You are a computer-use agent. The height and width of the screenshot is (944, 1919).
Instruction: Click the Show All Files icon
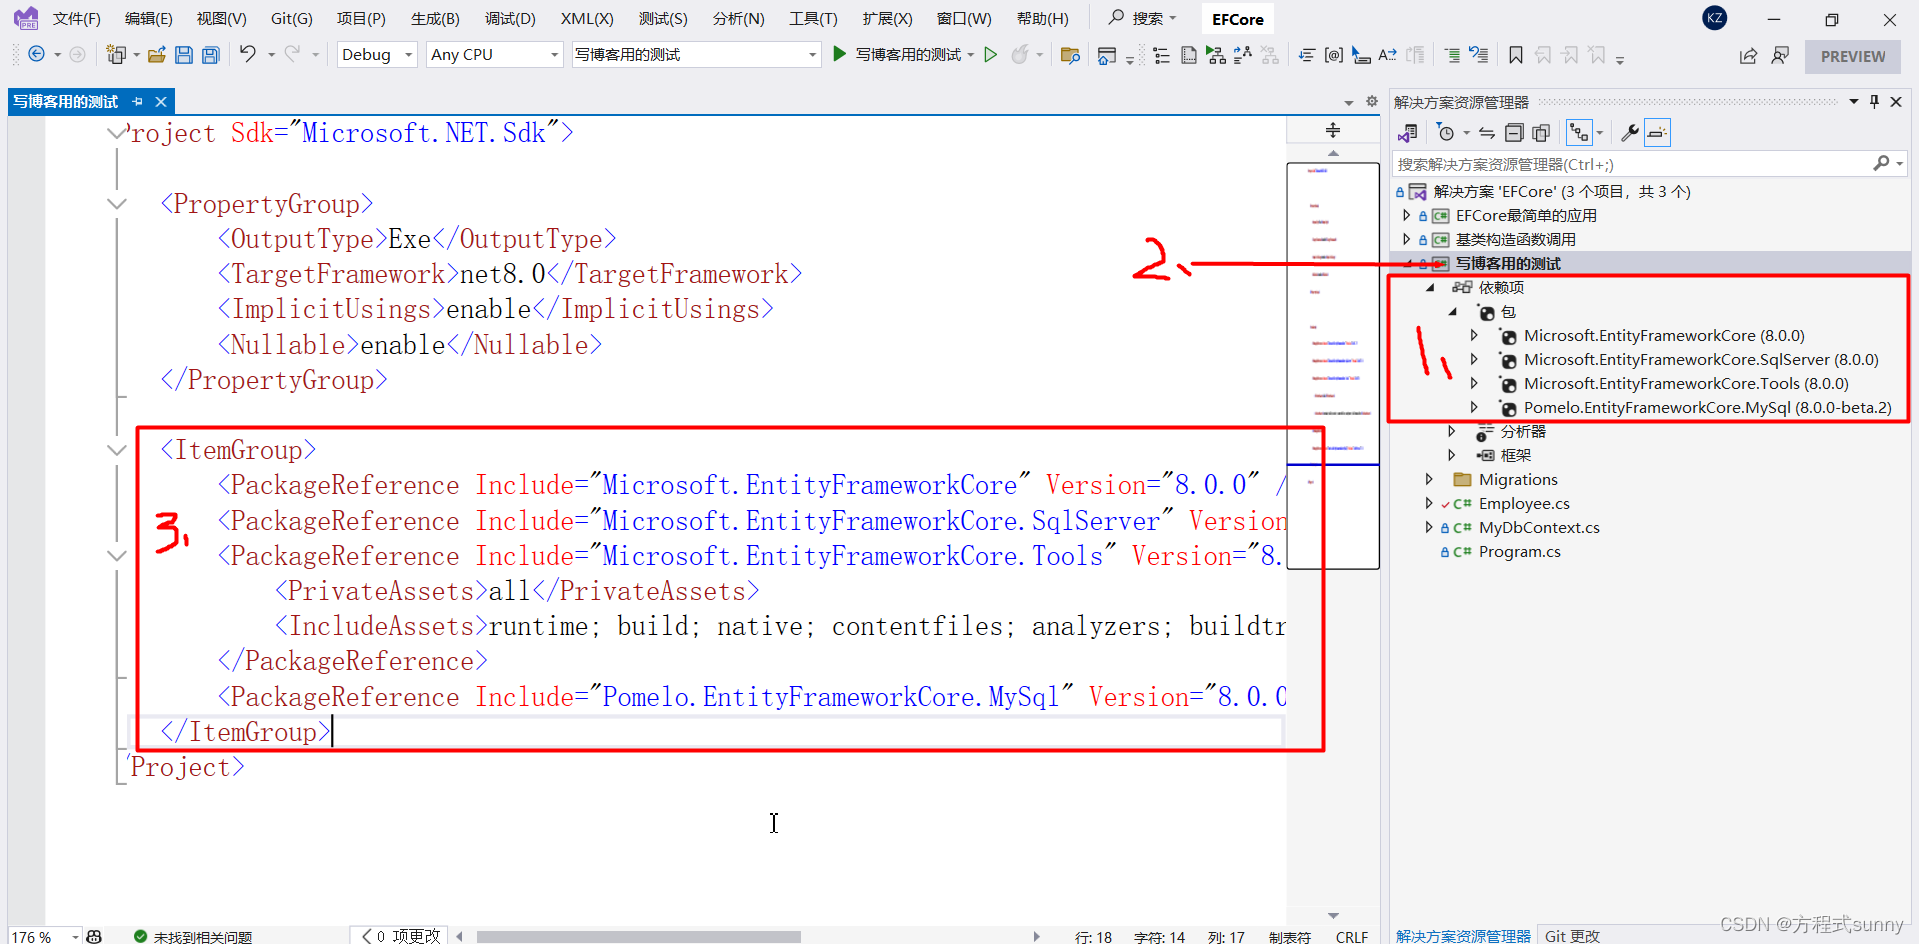click(x=1541, y=133)
